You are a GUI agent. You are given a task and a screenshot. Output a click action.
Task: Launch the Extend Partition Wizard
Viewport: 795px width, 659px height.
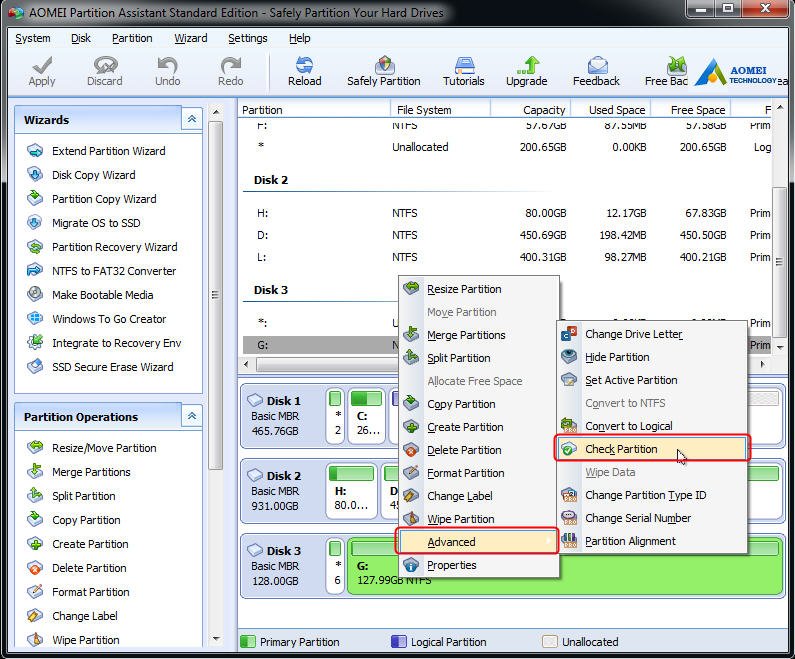pyautogui.click(x=96, y=151)
